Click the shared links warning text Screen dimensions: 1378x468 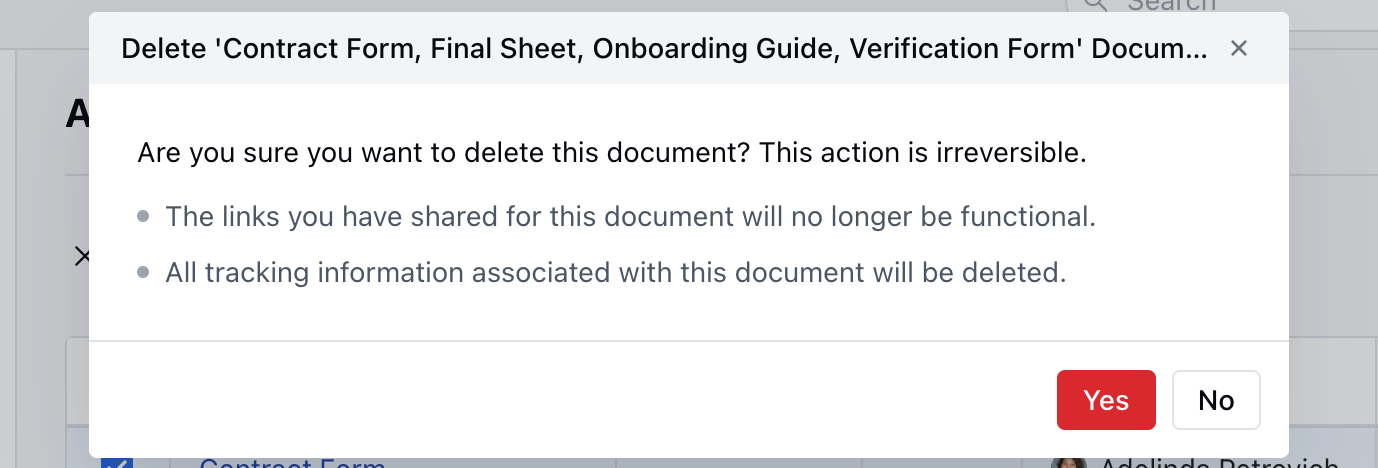coord(630,216)
